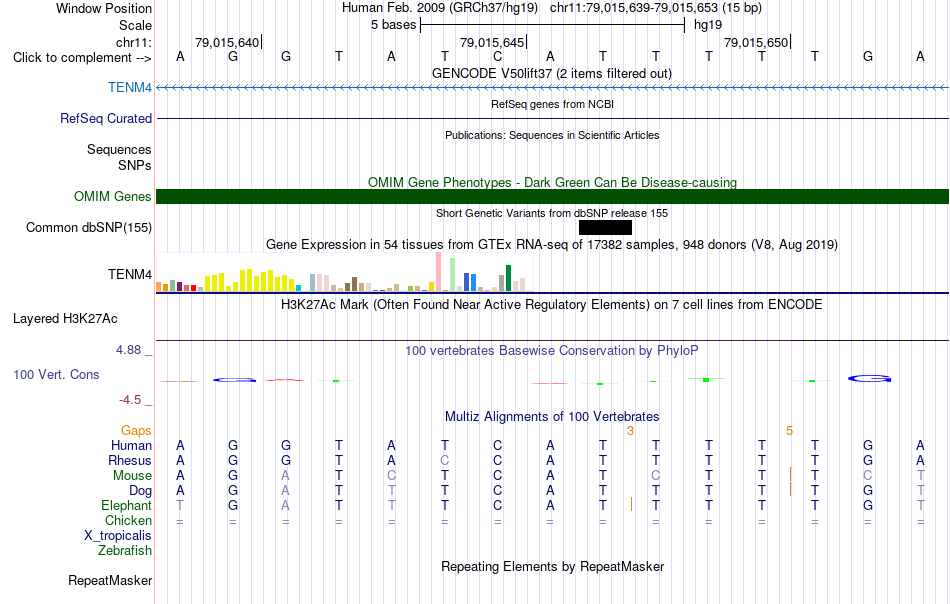Image resolution: width=950 pixels, height=604 pixels.
Task: Click the Elephant species label
Action: pyautogui.click(x=126, y=505)
